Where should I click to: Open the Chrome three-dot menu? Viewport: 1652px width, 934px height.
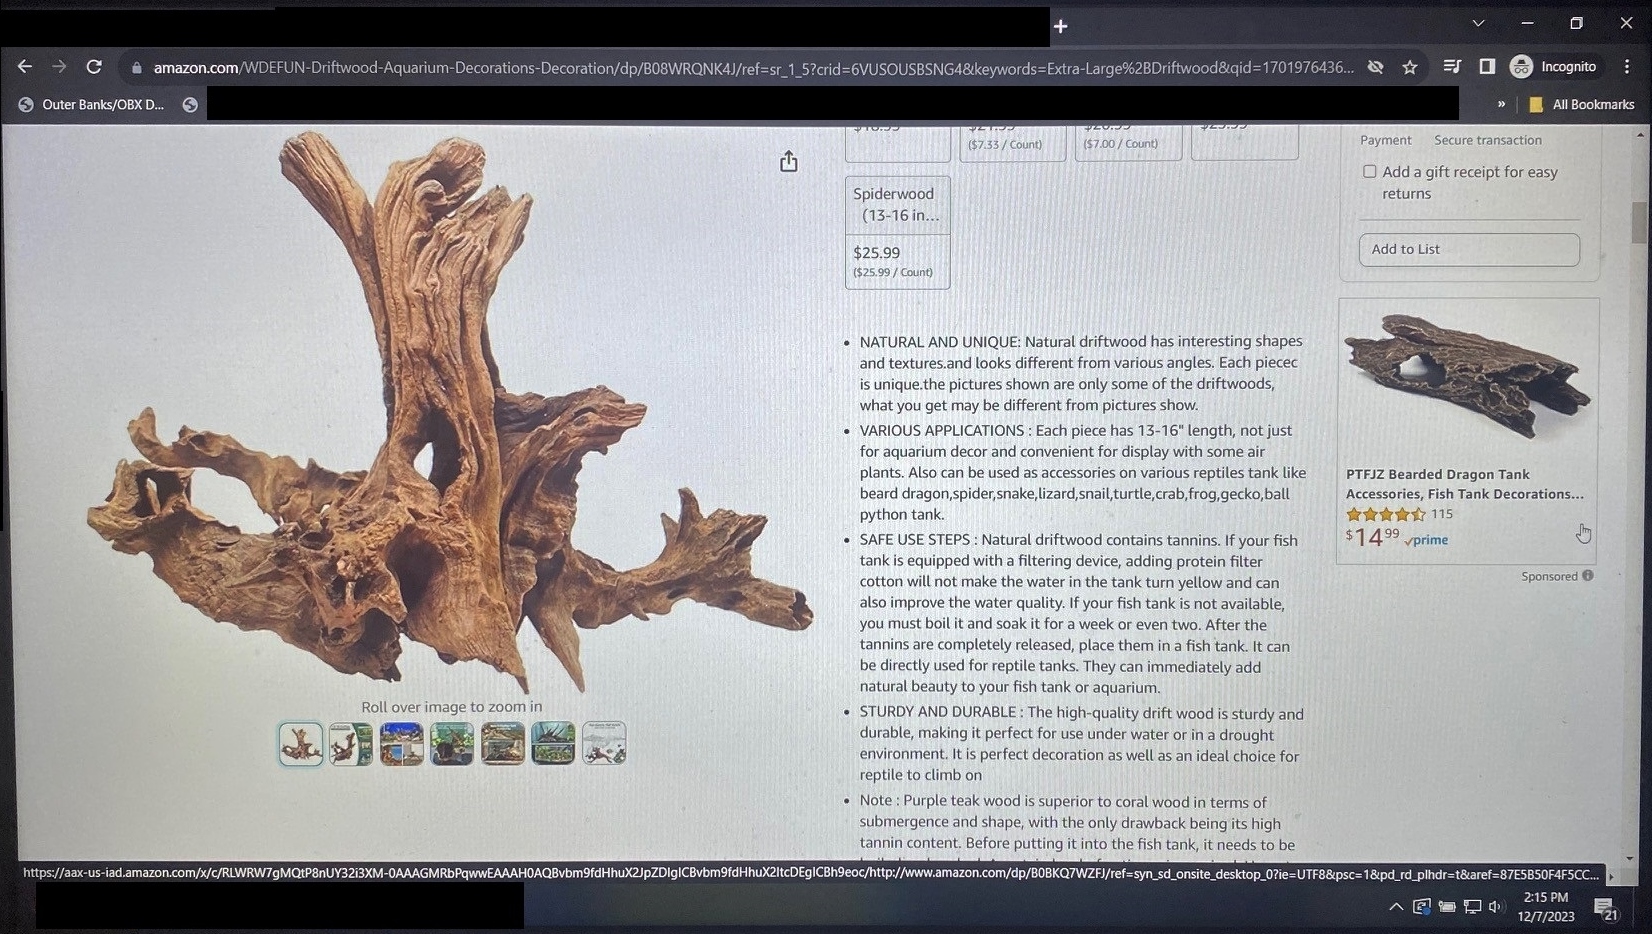coord(1627,67)
